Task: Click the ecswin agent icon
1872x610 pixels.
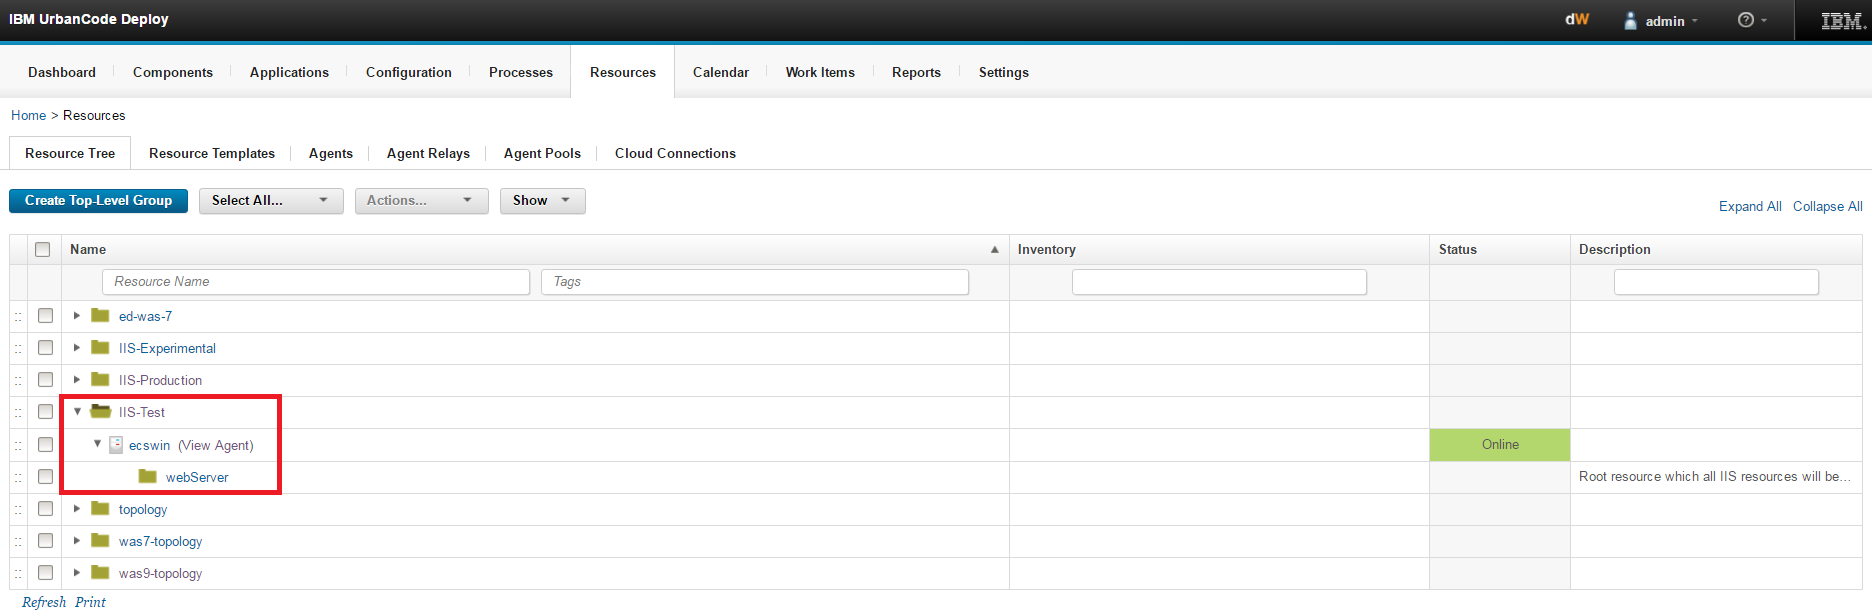Action: [116, 445]
